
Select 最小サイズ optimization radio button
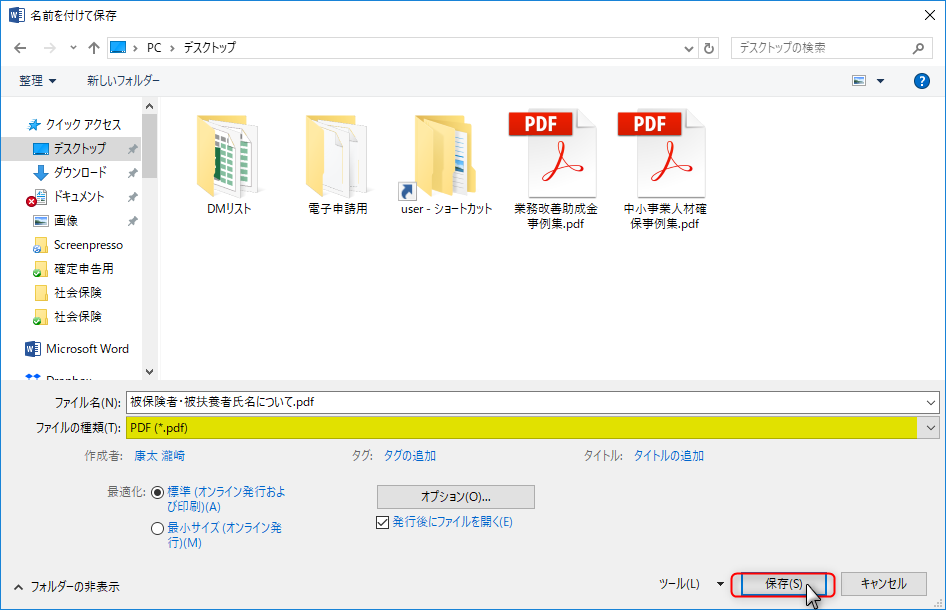click(x=157, y=529)
